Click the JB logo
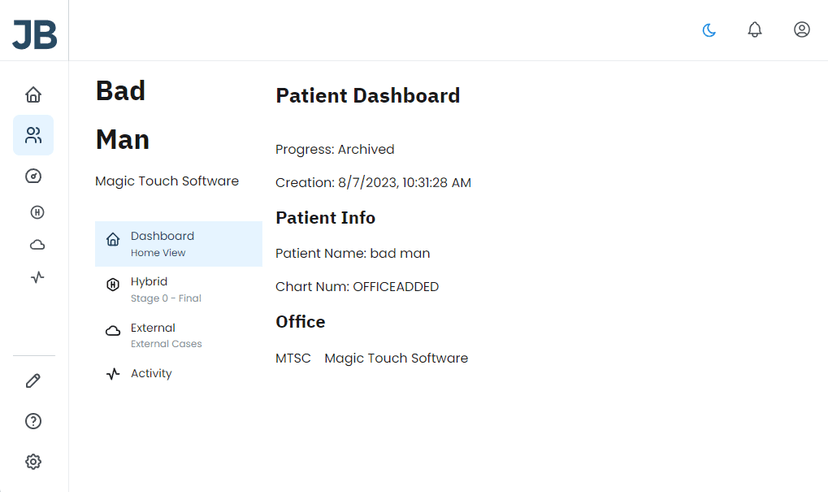The width and height of the screenshot is (828, 492). click(x=34, y=34)
